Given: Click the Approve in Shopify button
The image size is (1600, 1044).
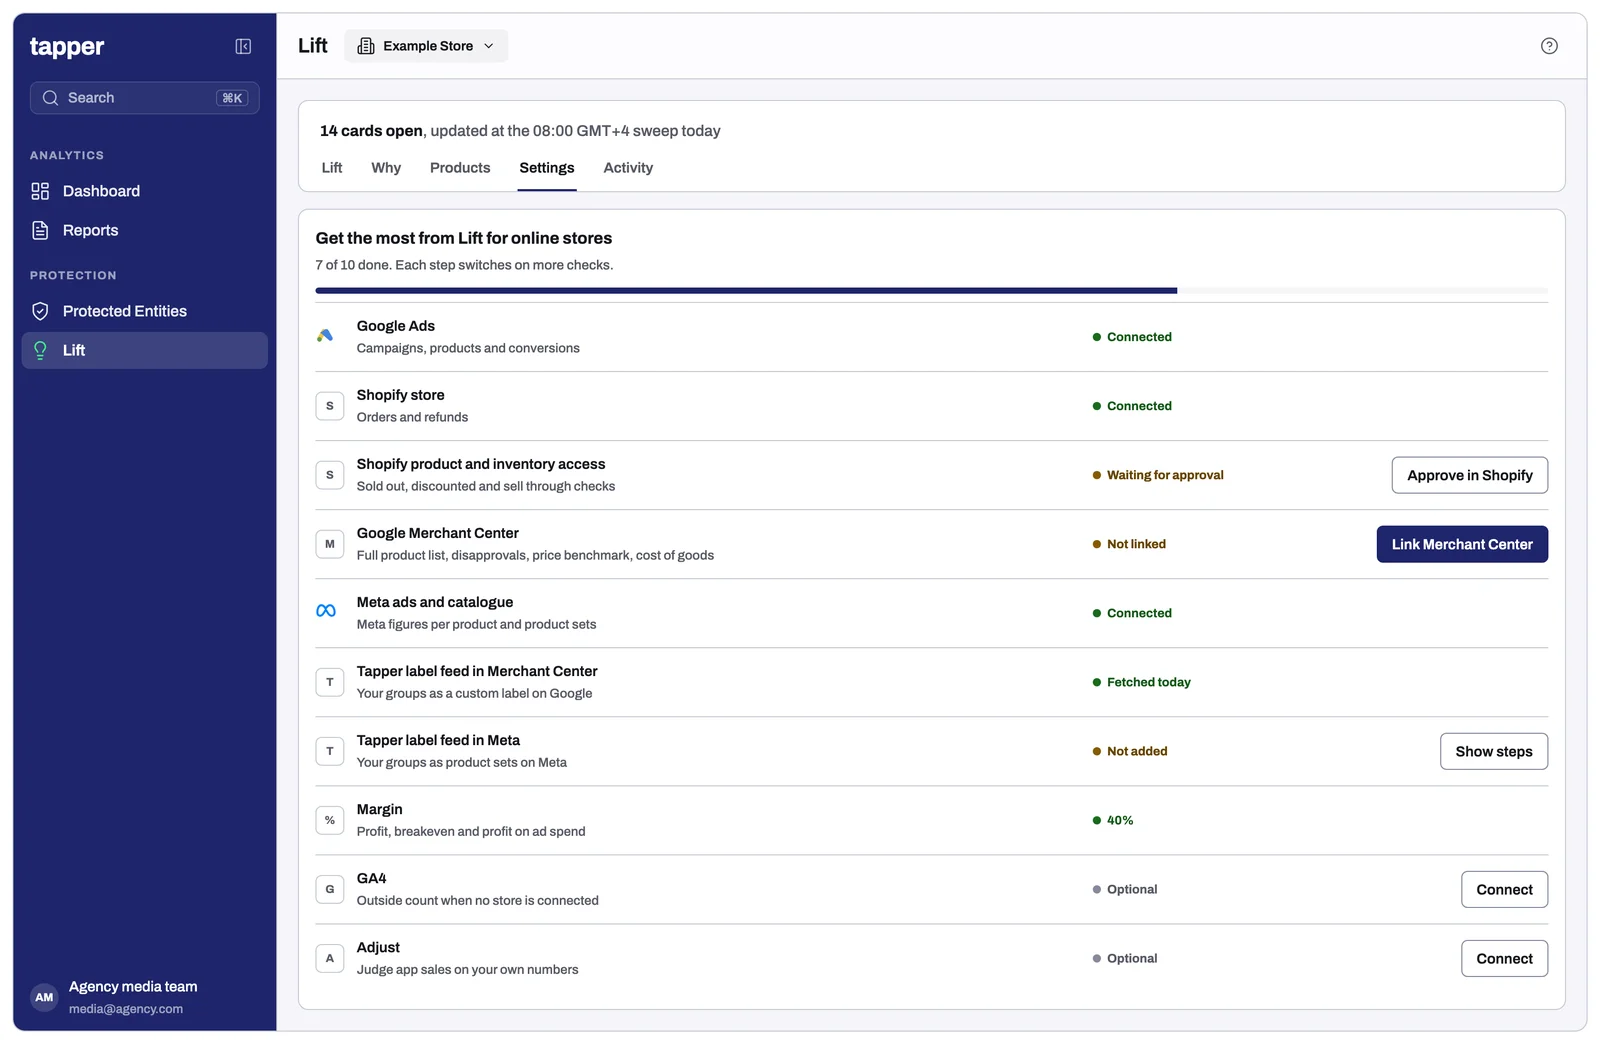Looking at the screenshot, I should pos(1469,475).
